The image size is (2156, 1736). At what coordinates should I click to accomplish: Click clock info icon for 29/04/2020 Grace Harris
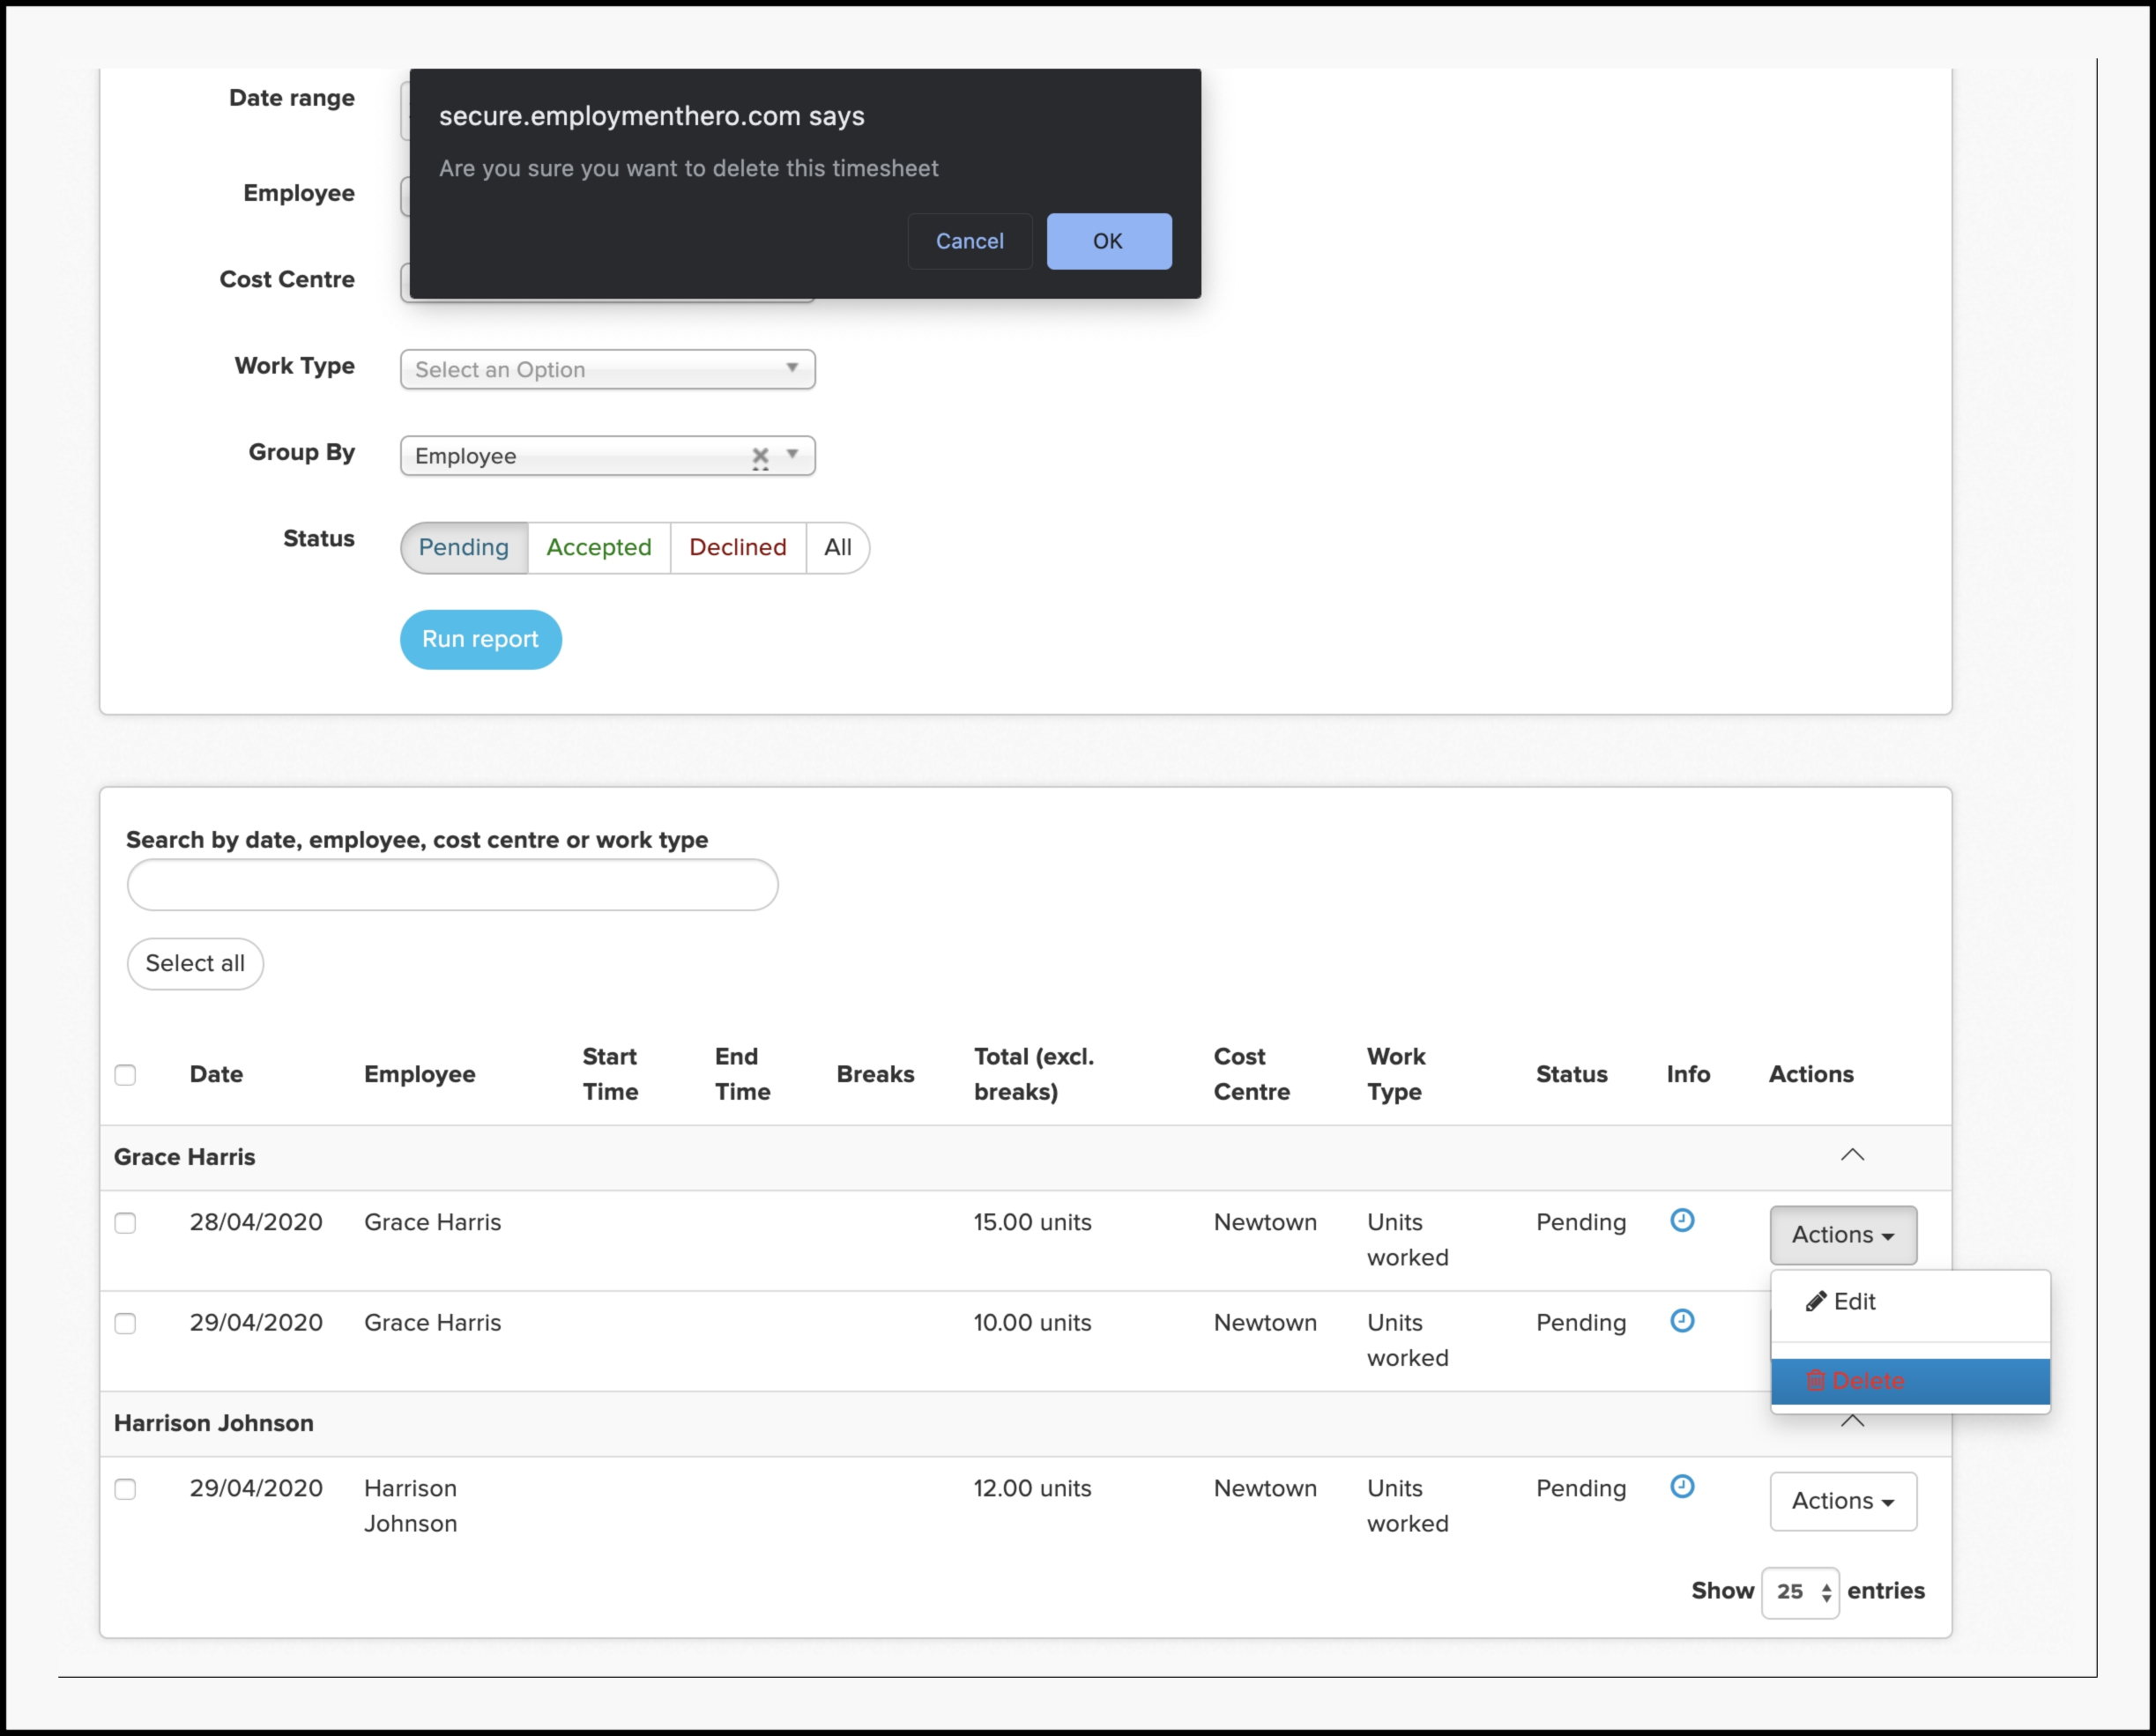(x=1682, y=1321)
